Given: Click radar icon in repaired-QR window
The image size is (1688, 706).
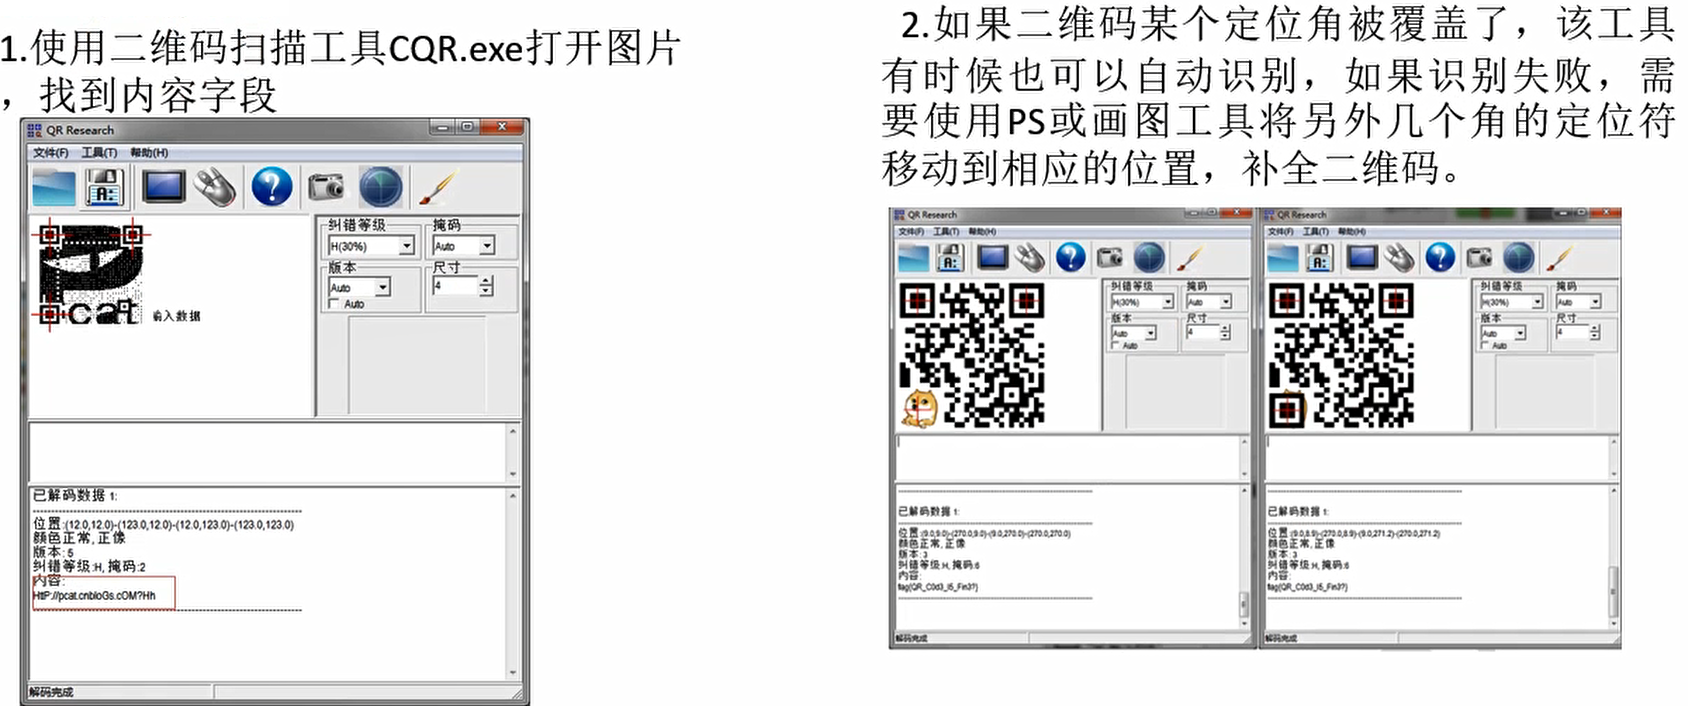Looking at the screenshot, I should coord(1518,258).
